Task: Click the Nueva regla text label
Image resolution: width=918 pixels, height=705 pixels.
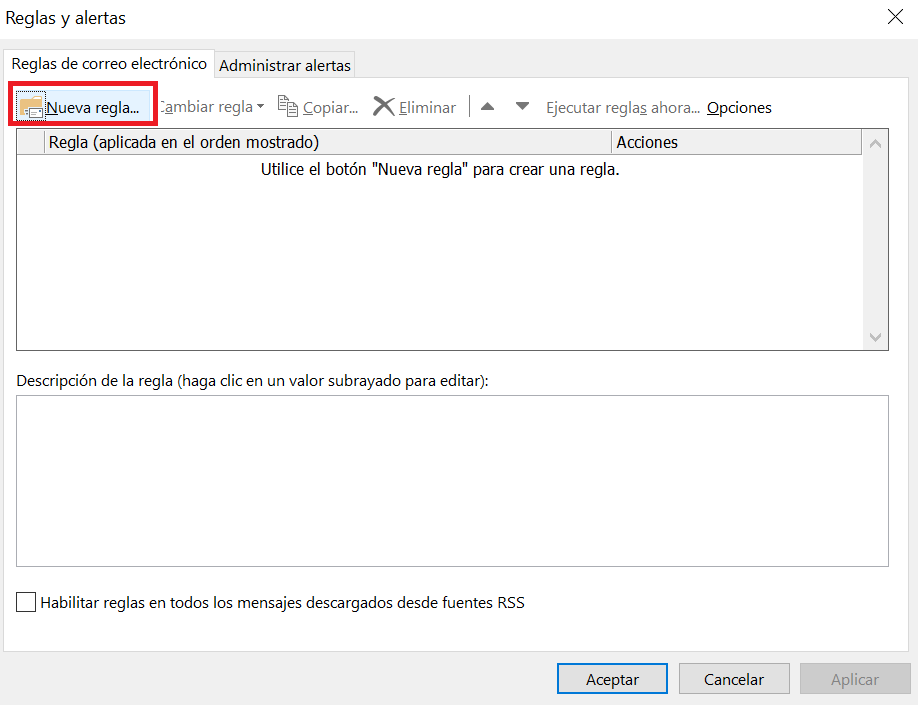Action: point(93,108)
